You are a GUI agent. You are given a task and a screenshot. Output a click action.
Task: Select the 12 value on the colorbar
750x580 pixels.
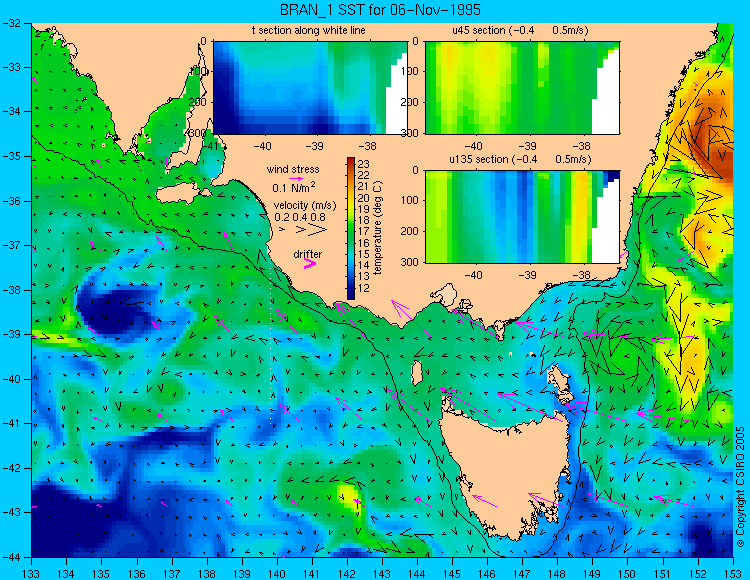[x=363, y=288]
